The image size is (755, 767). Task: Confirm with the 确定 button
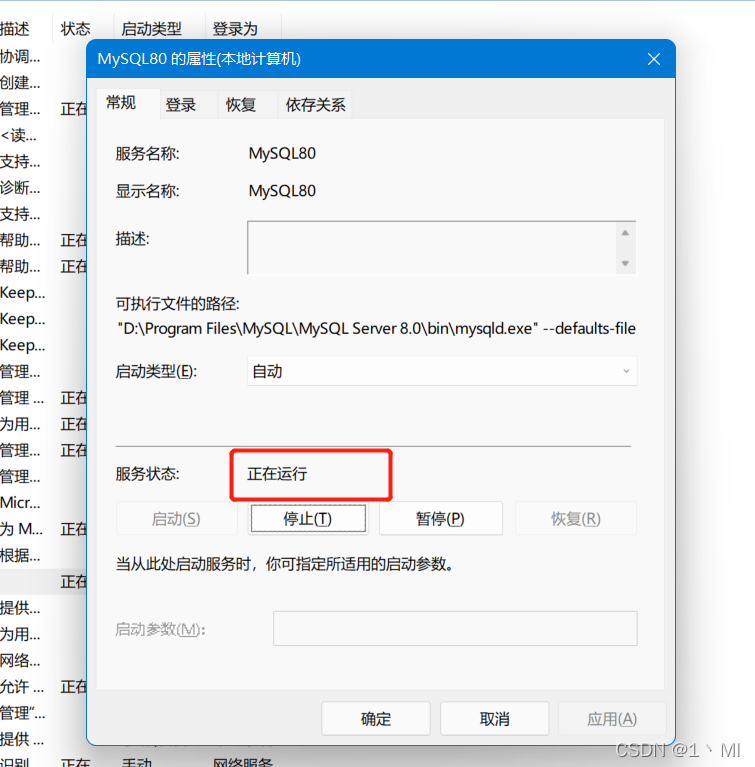point(376,719)
